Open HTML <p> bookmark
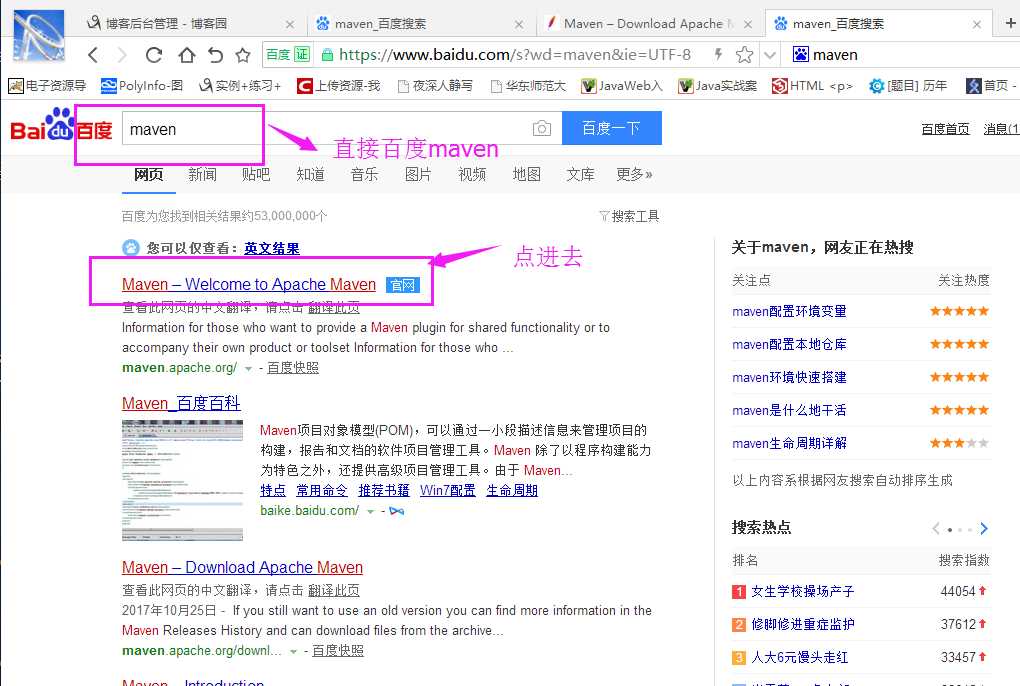The width and height of the screenshot is (1020, 686). tap(812, 86)
